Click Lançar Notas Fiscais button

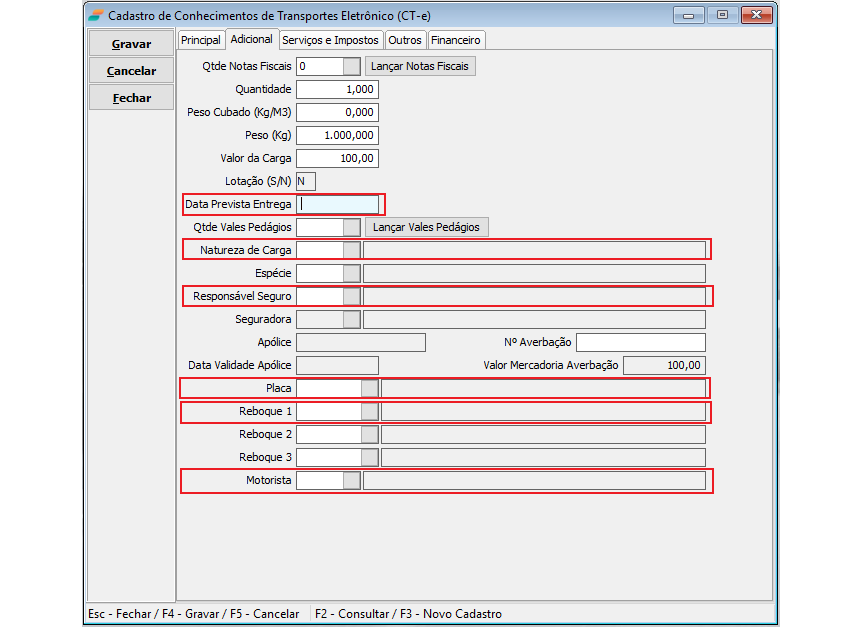419,66
